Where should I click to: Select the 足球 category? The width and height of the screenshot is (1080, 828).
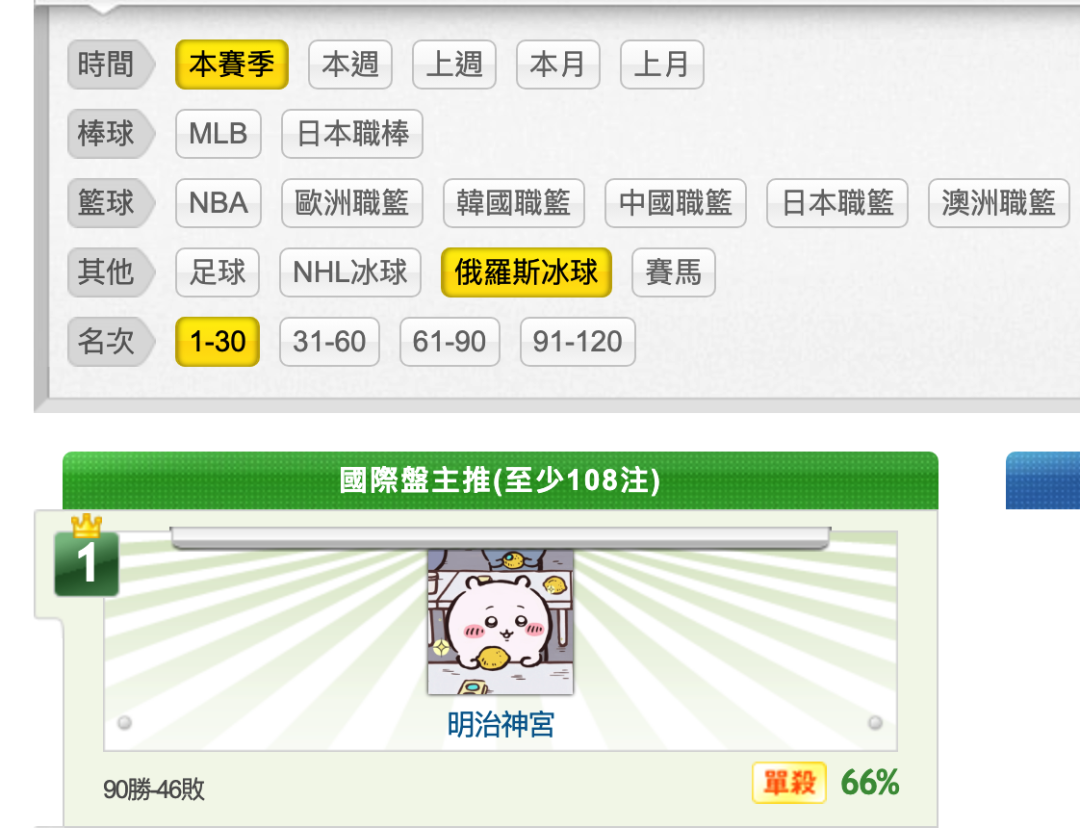(218, 272)
